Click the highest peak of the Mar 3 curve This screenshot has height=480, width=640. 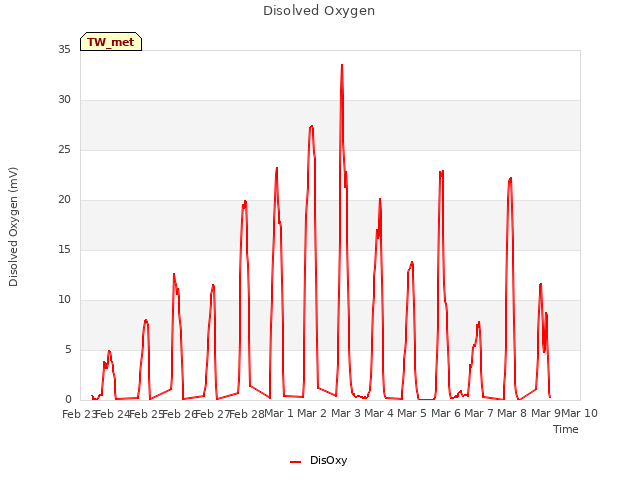coord(342,65)
